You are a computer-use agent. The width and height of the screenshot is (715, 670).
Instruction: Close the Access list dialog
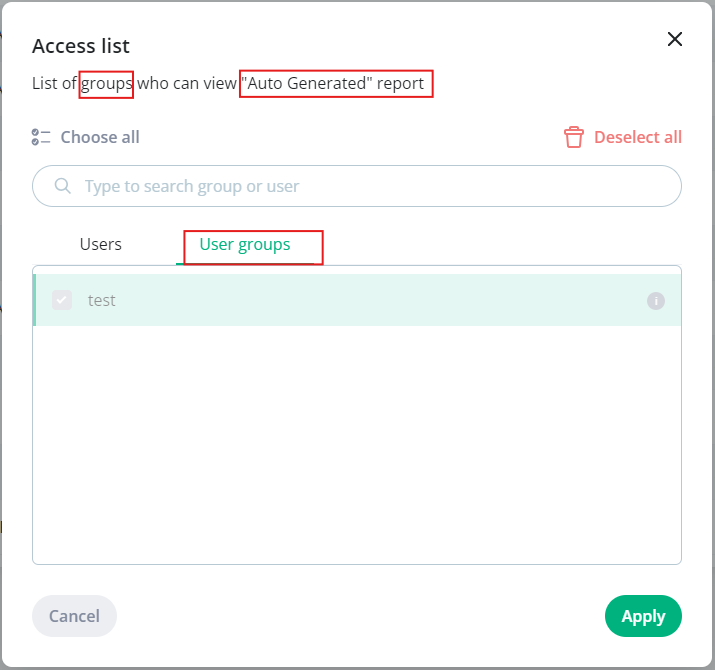tap(674, 39)
